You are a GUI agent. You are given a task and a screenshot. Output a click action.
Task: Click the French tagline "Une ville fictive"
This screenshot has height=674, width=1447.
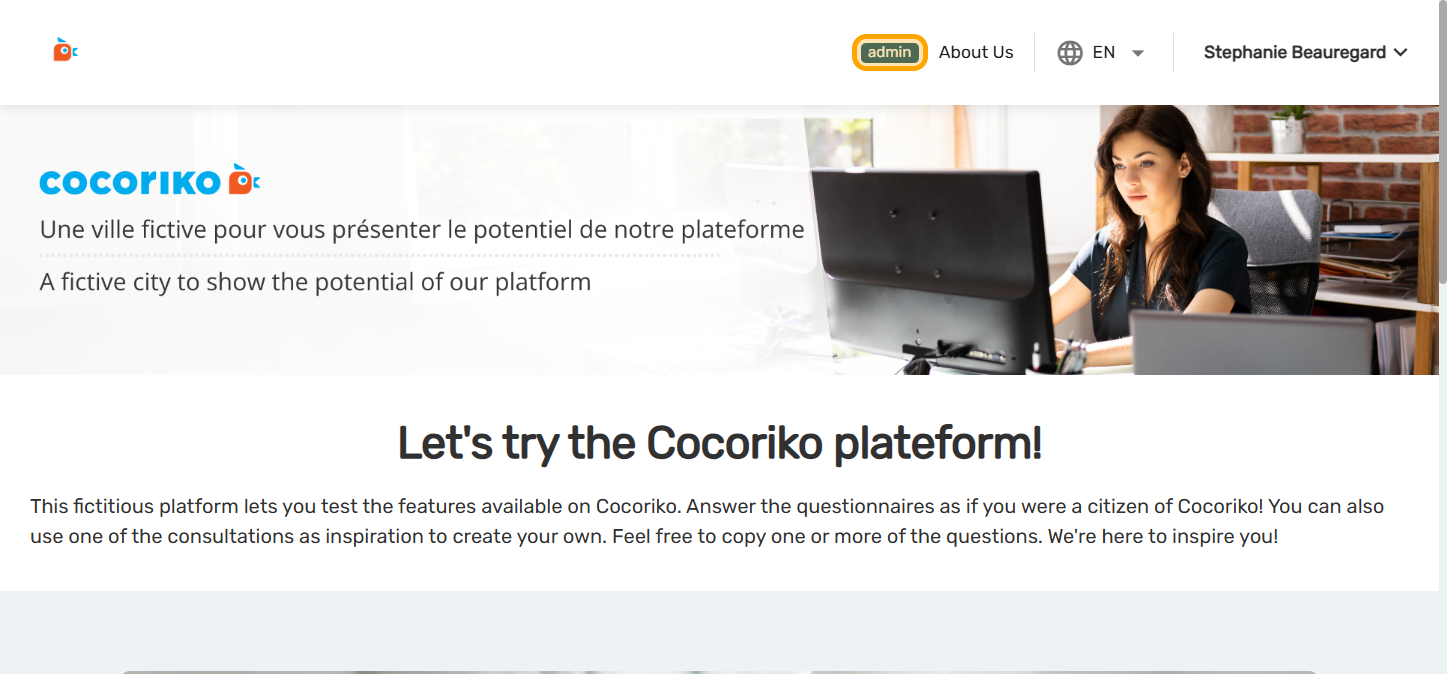pyautogui.click(x=422, y=230)
